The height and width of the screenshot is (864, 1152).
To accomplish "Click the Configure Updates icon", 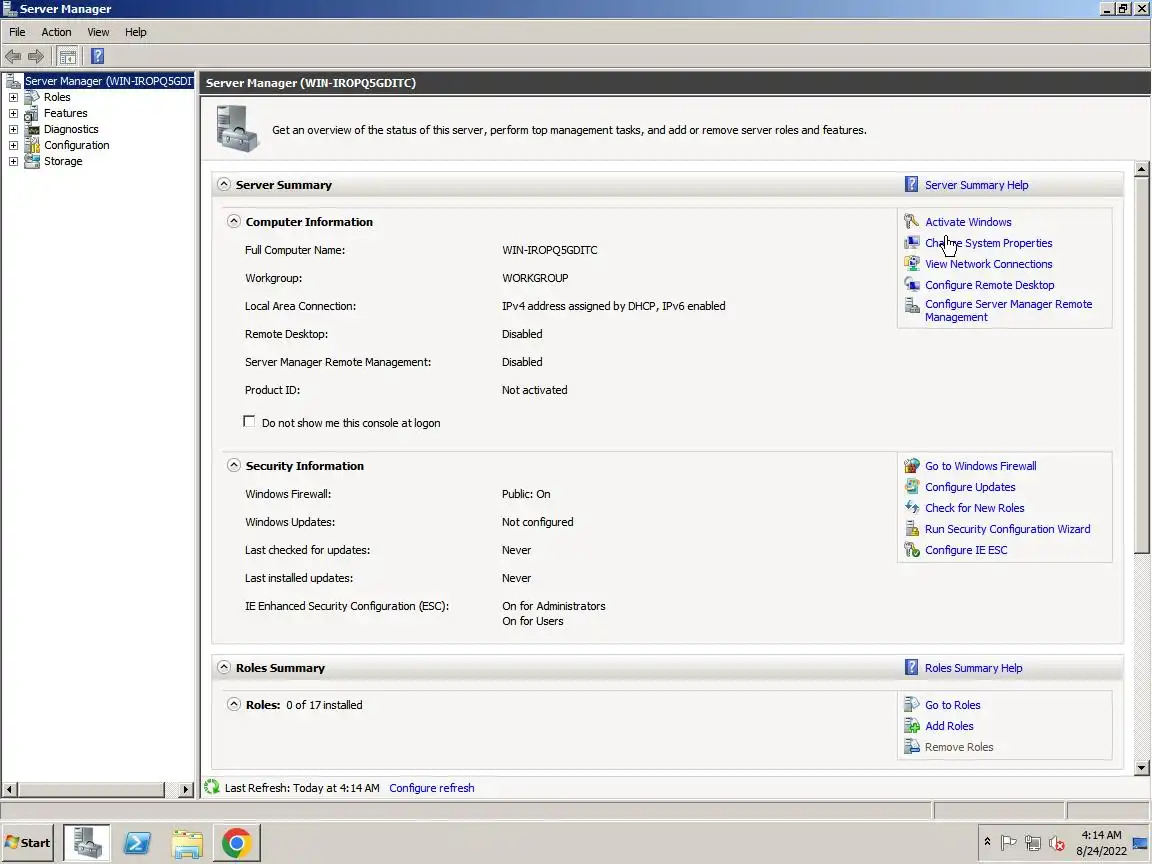I will pyautogui.click(x=911, y=486).
